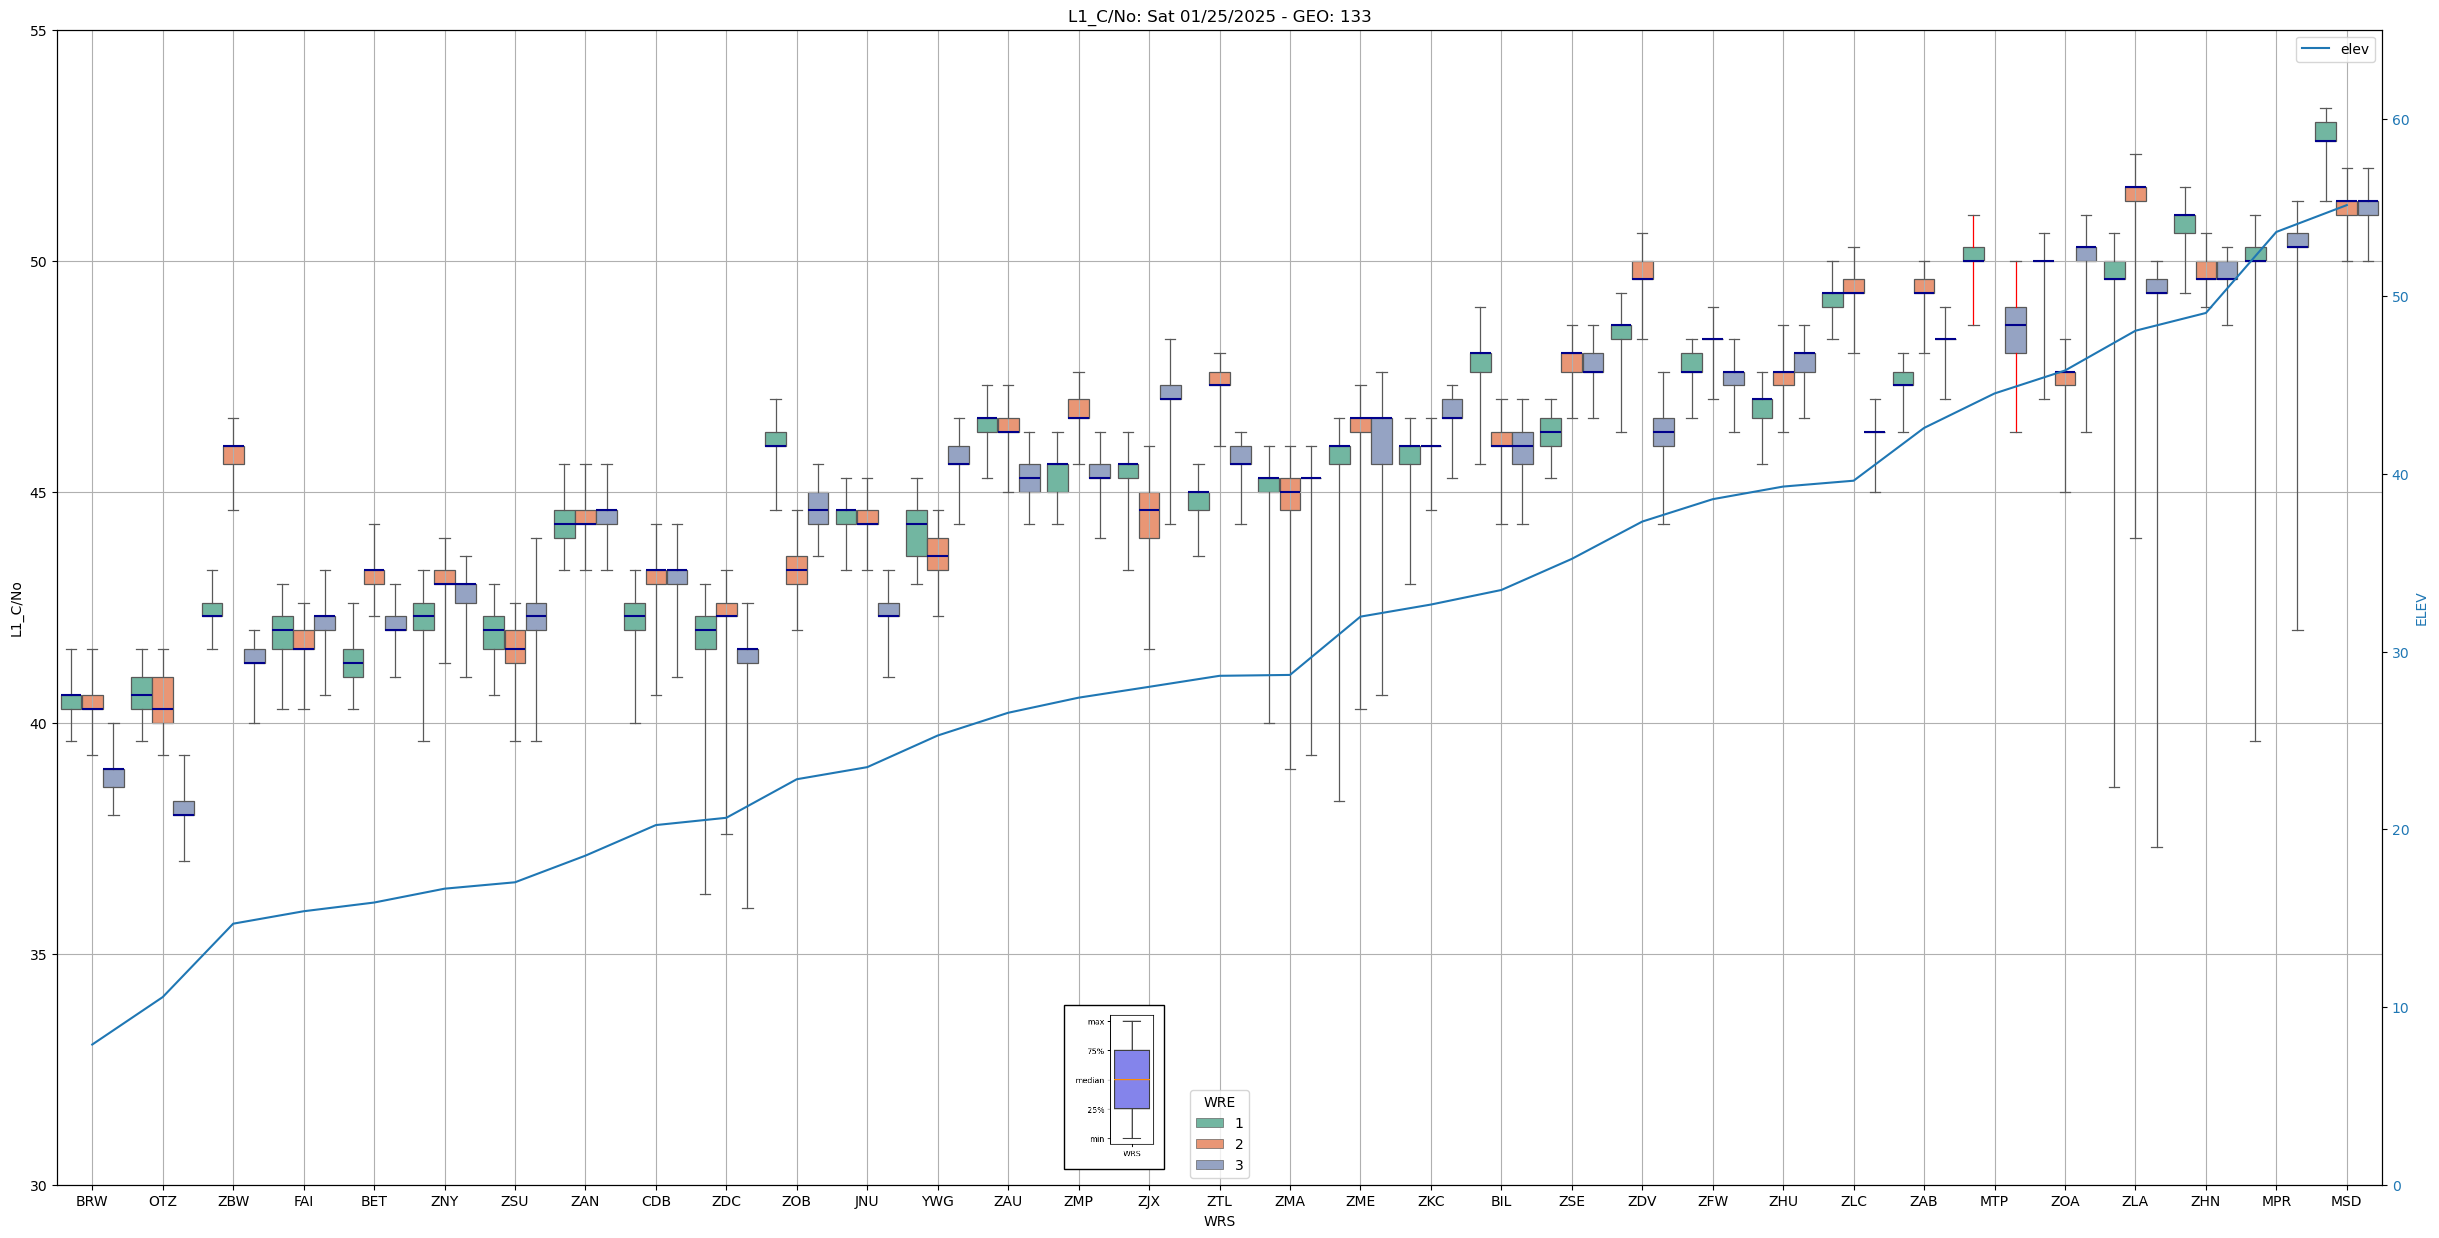Click the 55 tick on left axis
This screenshot has height=1238, width=2439.
[x=39, y=31]
